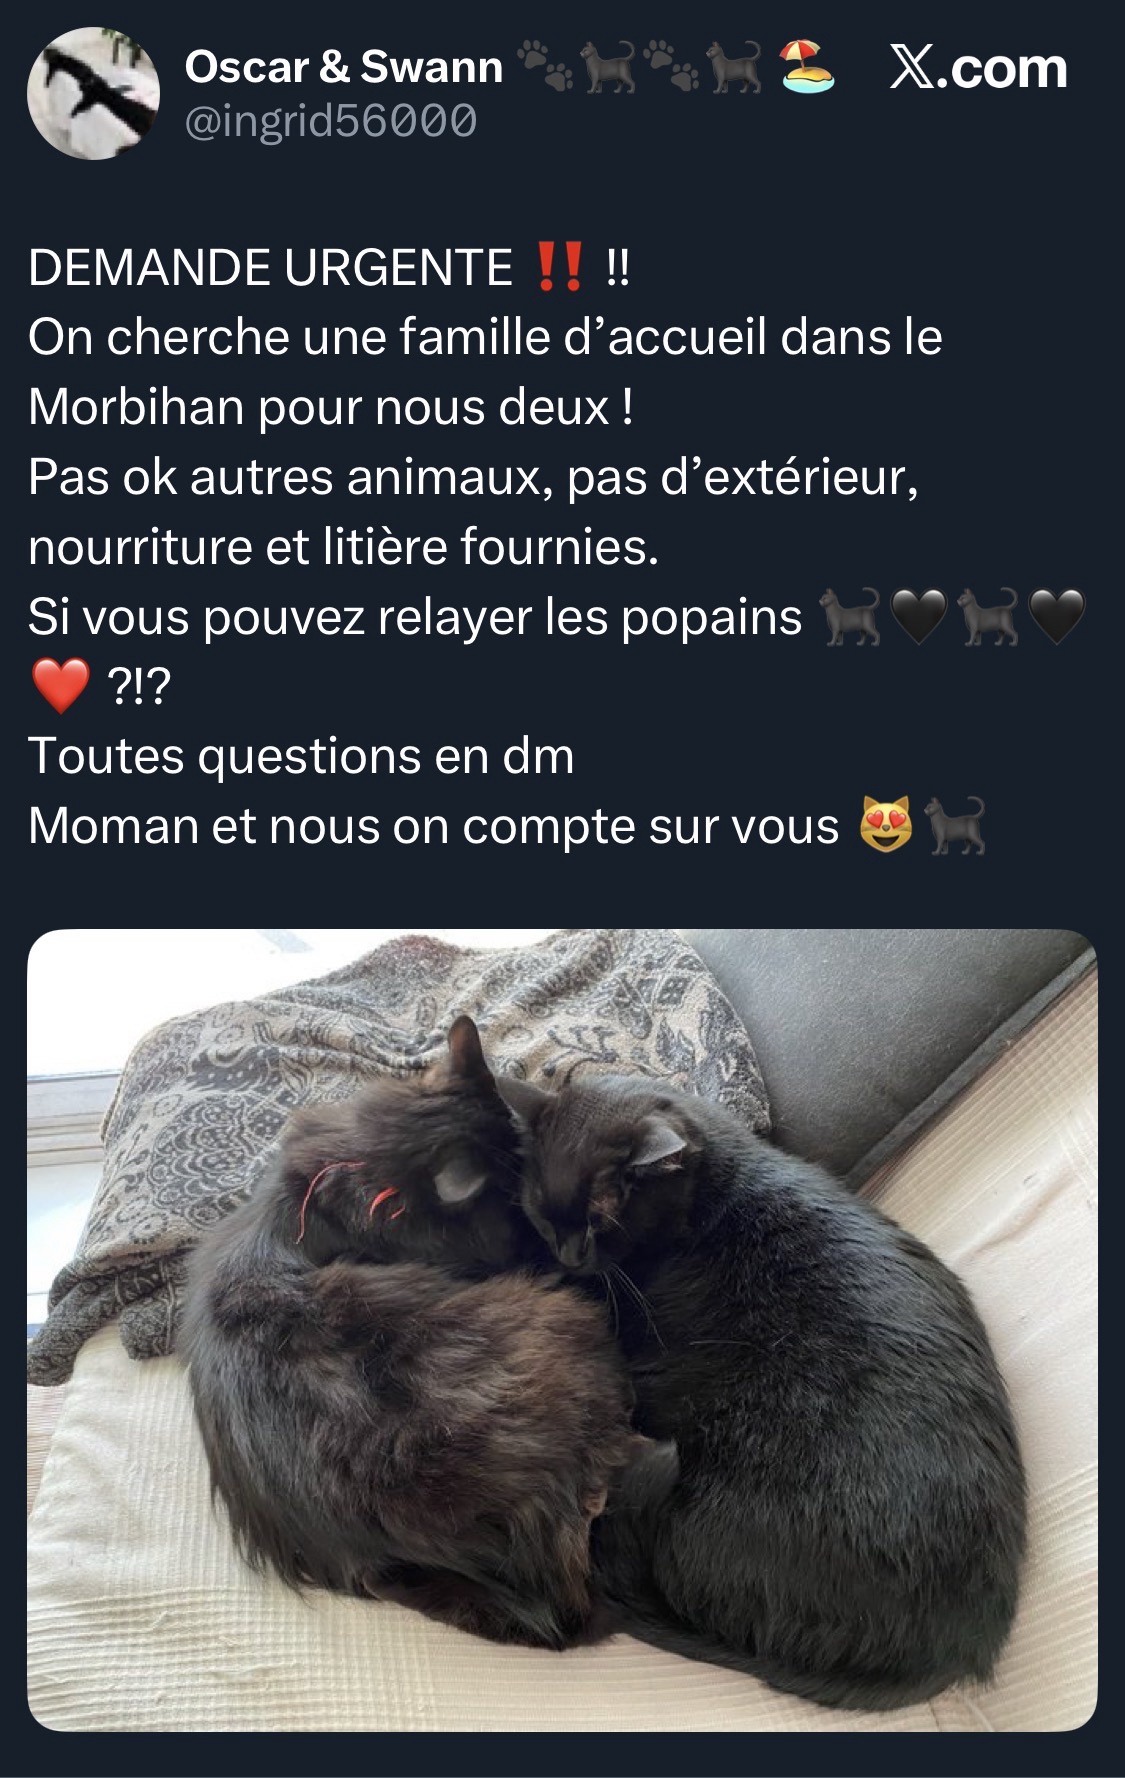Open the @ingrid56000 handle
The image size is (1125, 1778).
[x=331, y=121]
